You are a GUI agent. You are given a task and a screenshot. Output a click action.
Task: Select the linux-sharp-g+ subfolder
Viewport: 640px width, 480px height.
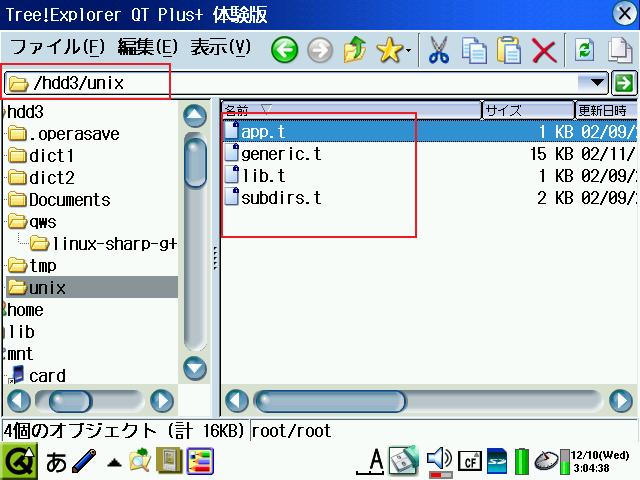pyautogui.click(x=104, y=244)
